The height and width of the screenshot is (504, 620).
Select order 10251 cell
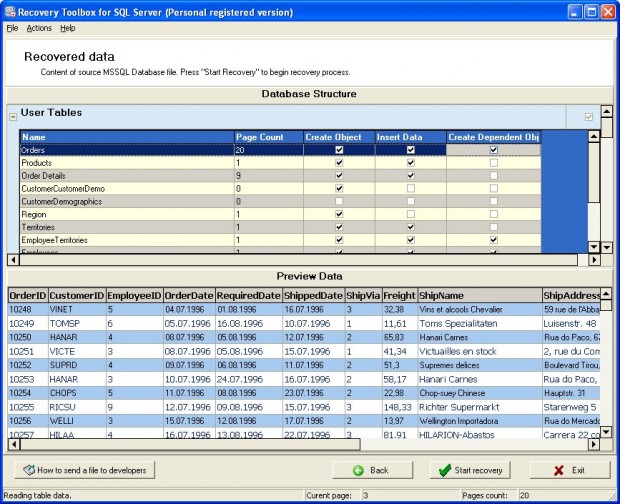pos(28,351)
